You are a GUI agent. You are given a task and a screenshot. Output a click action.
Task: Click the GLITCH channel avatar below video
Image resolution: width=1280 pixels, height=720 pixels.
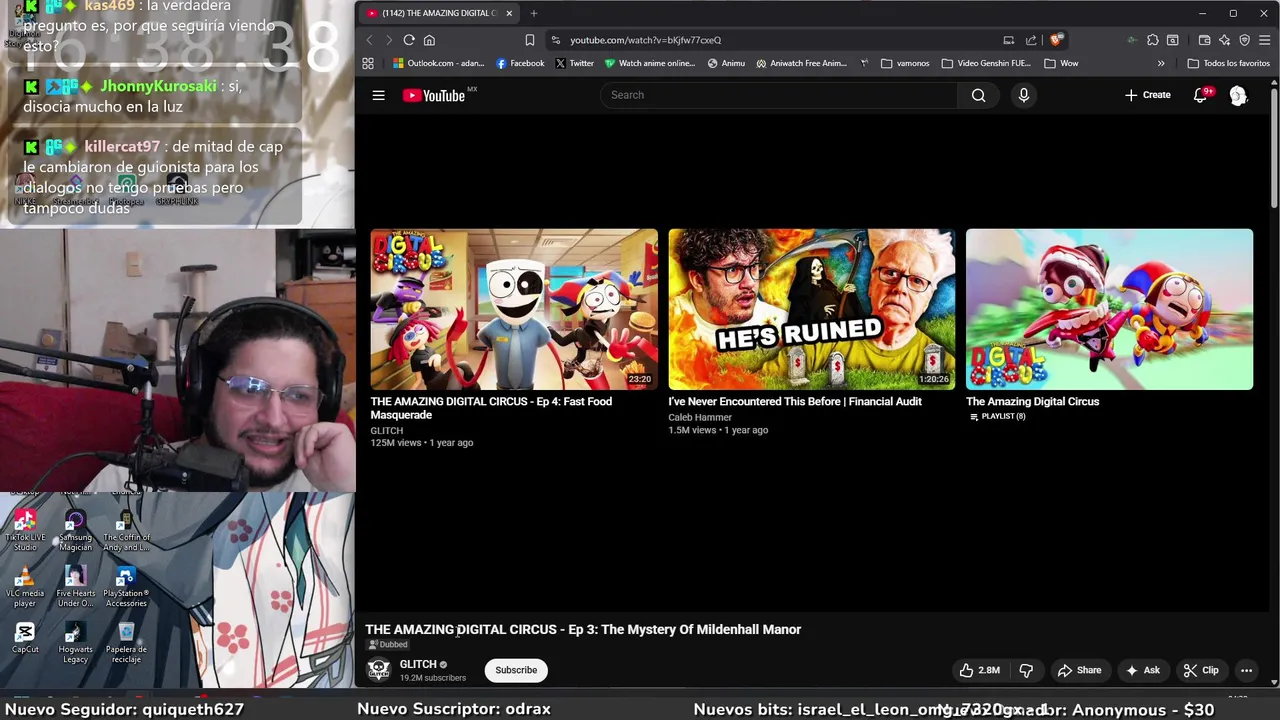point(378,670)
